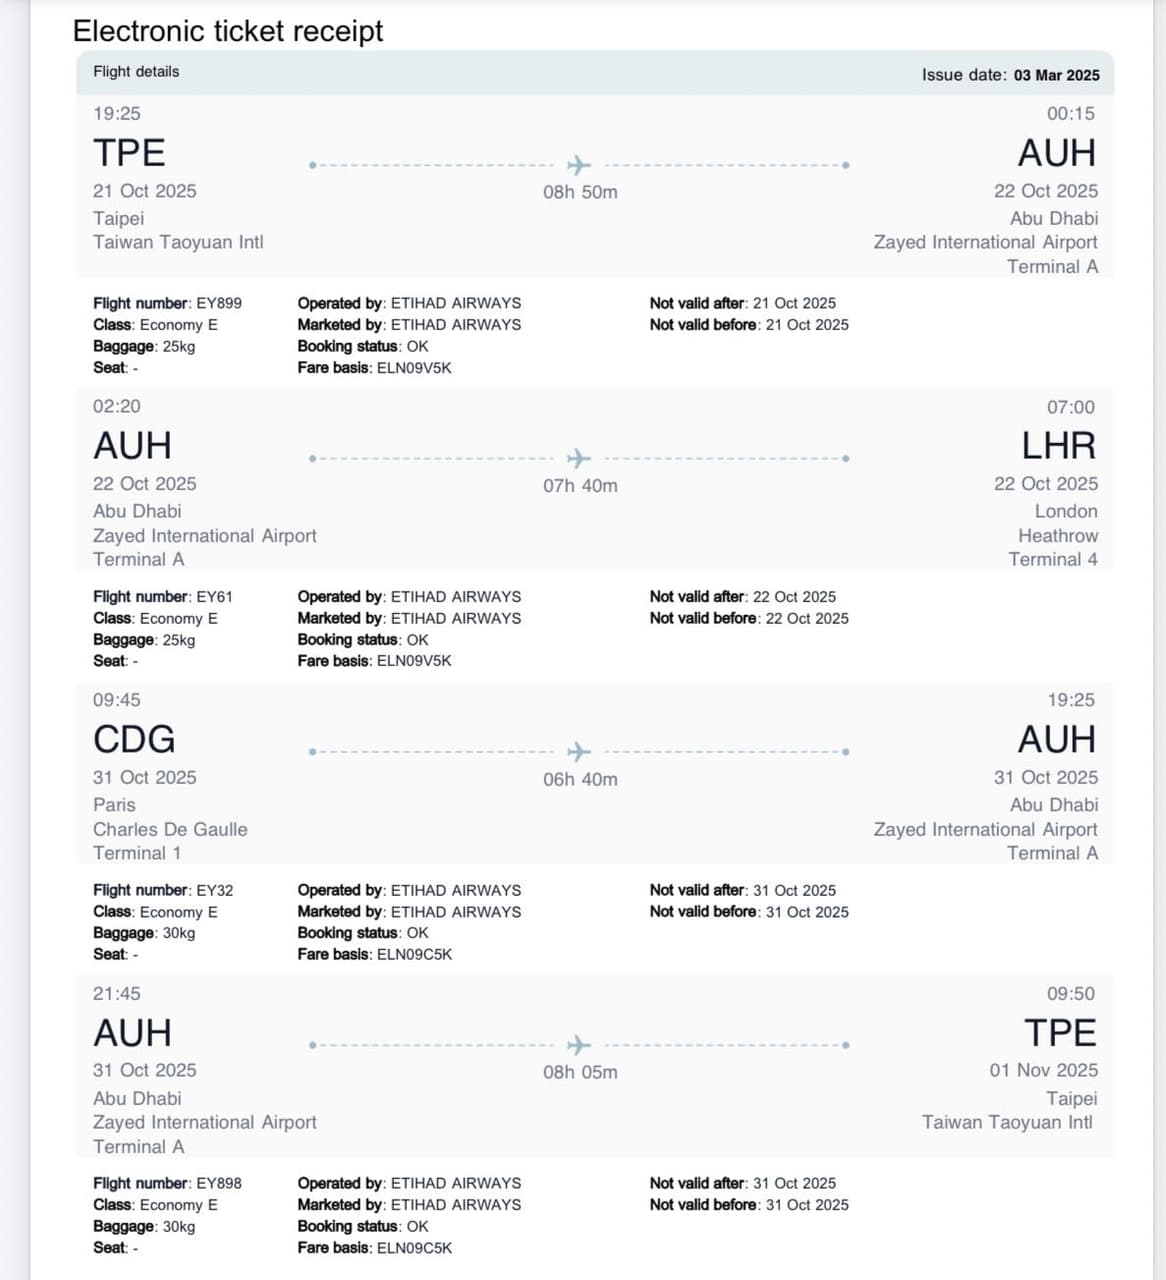Click the airplane icon on AUH–LHR route
Image resolution: width=1166 pixels, height=1280 pixels.
(x=579, y=458)
